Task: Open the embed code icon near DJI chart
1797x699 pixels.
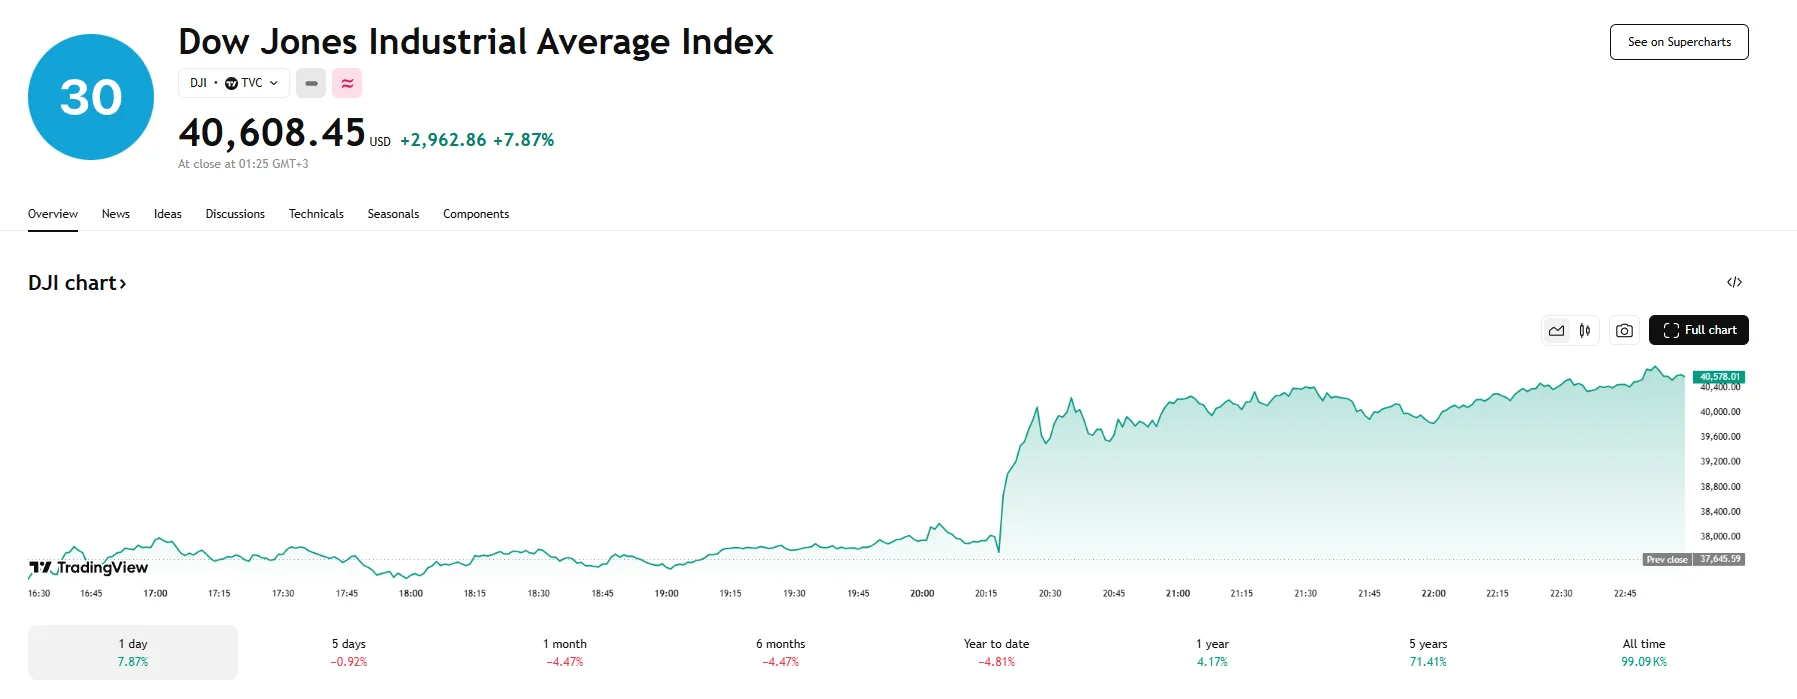Action: (1735, 282)
